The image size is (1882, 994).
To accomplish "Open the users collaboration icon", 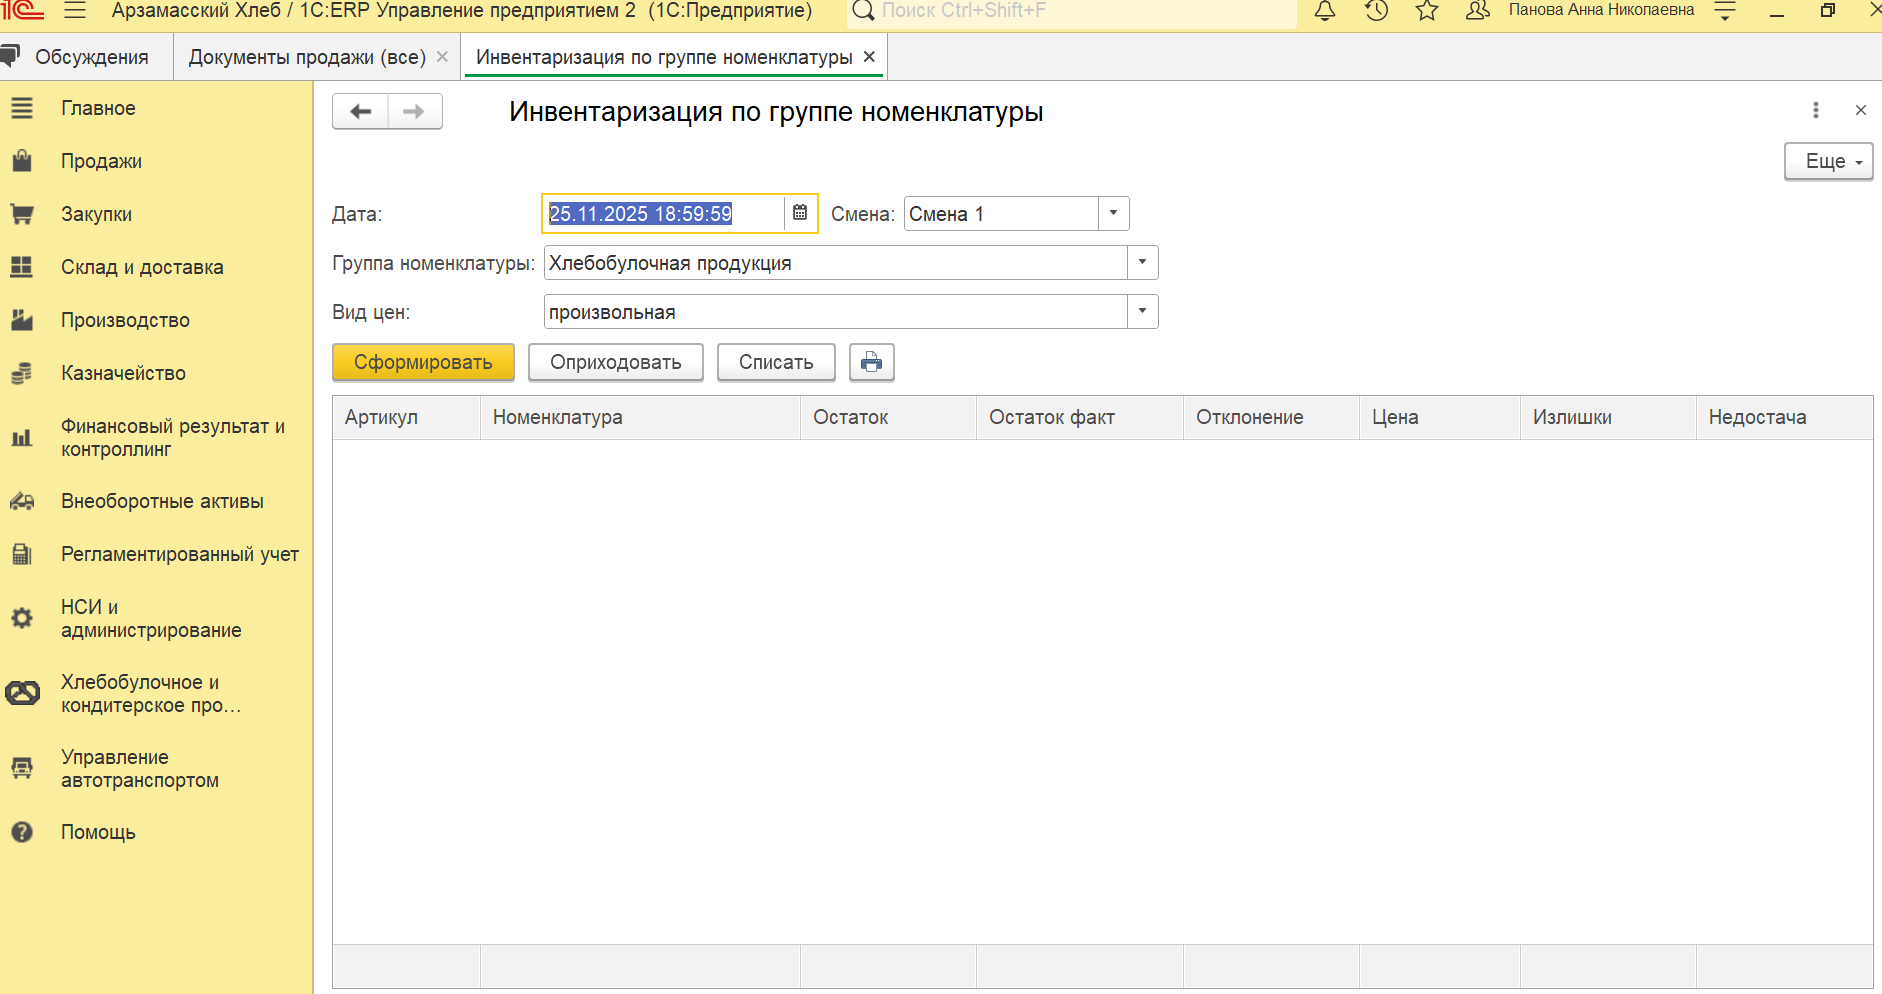I will coord(1477,11).
